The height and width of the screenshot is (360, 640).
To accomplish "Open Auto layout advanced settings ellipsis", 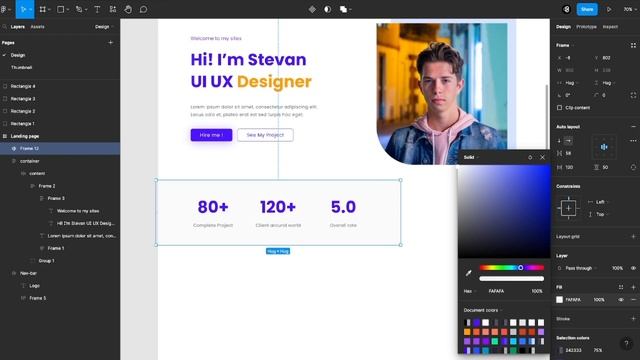I will [633, 141].
